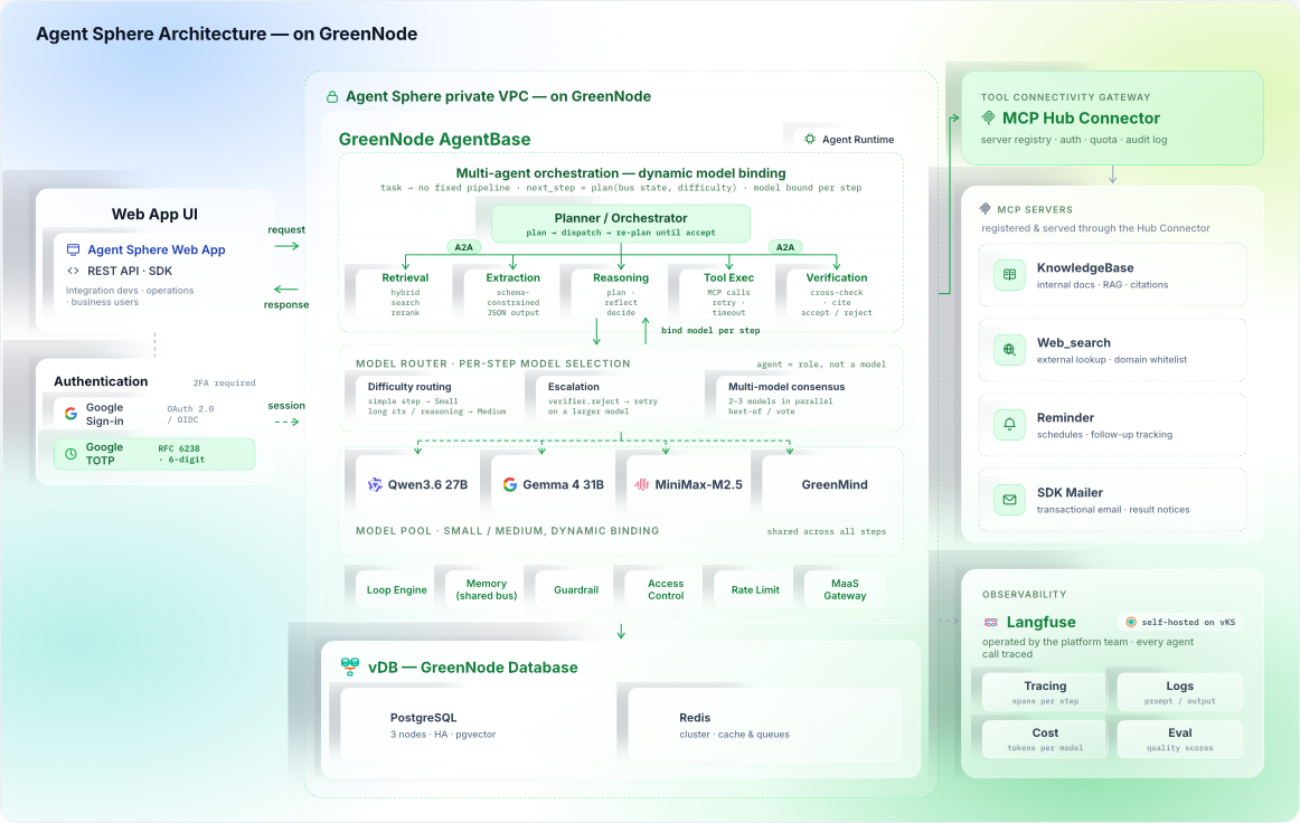Click the monitor icon beside Agent Sphere Web App
Image resolution: width=1300 pixels, height=823 pixels.
point(73,250)
